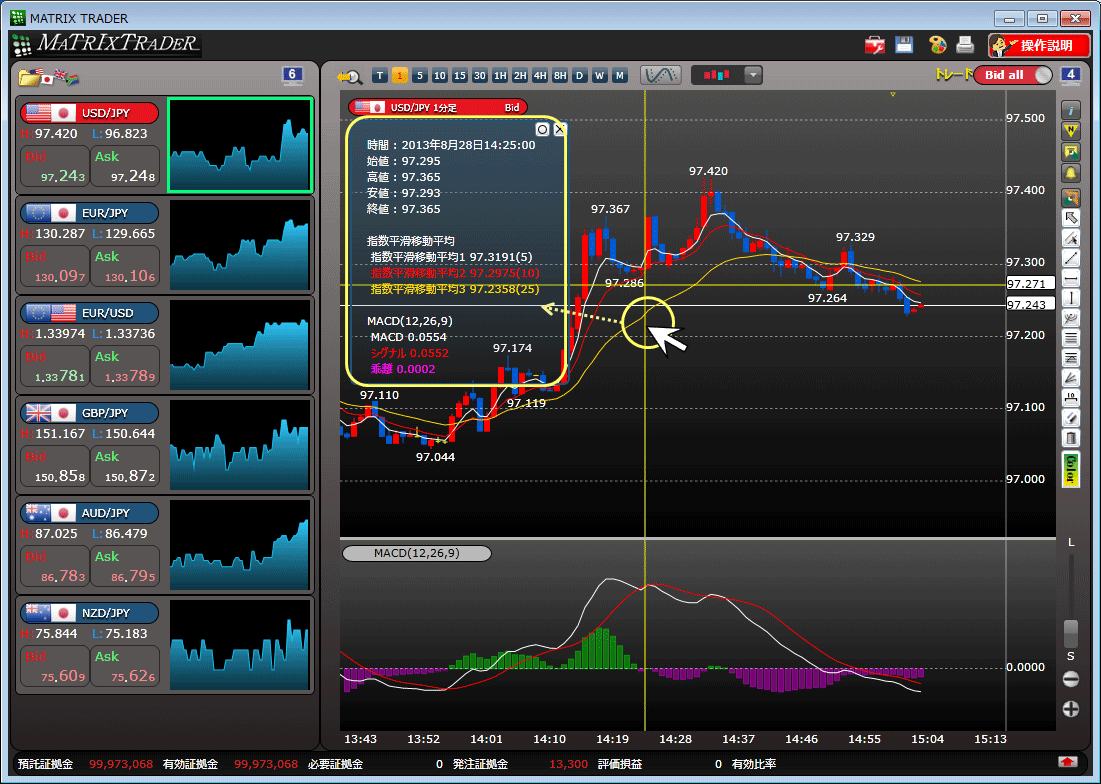Switch chart to 4H timeframe

pyautogui.click(x=539, y=76)
